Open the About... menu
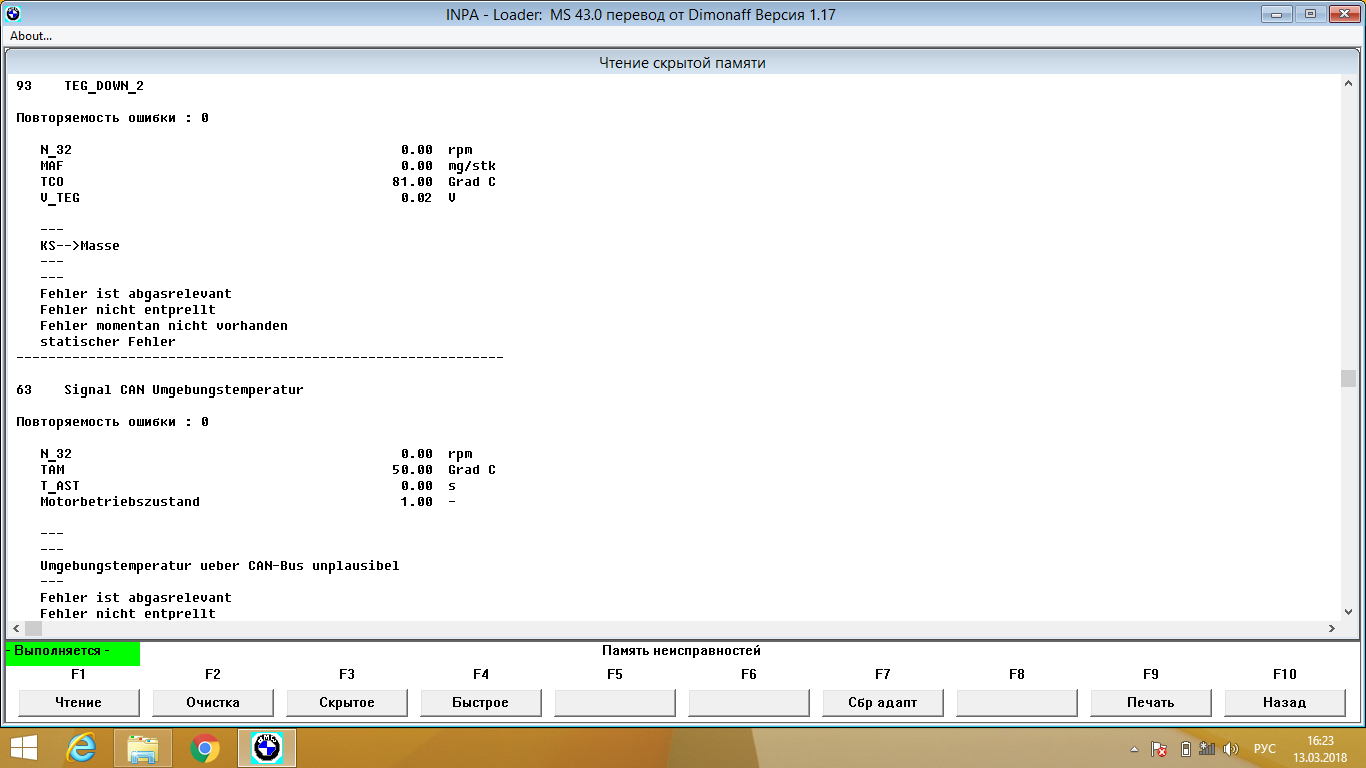The width and height of the screenshot is (1366, 768). pos(31,36)
